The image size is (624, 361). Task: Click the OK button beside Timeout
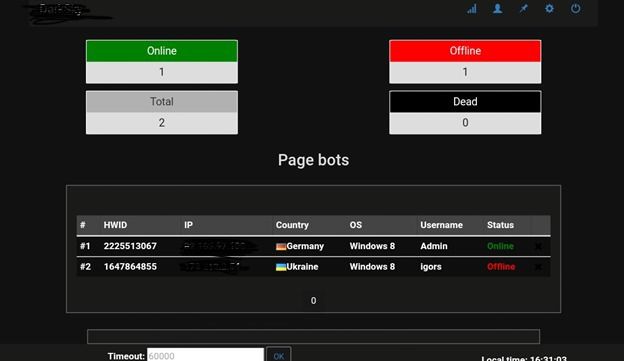[x=279, y=355]
